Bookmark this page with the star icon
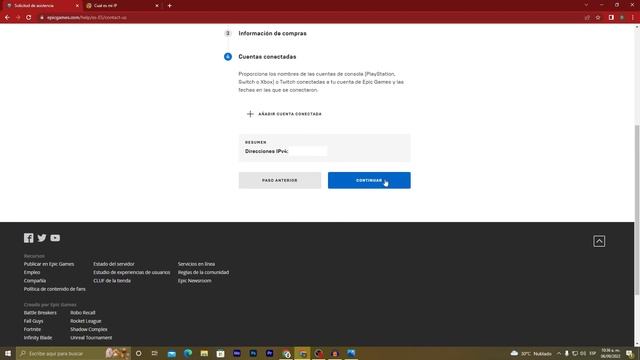This screenshot has width=640, height=360. (598, 18)
